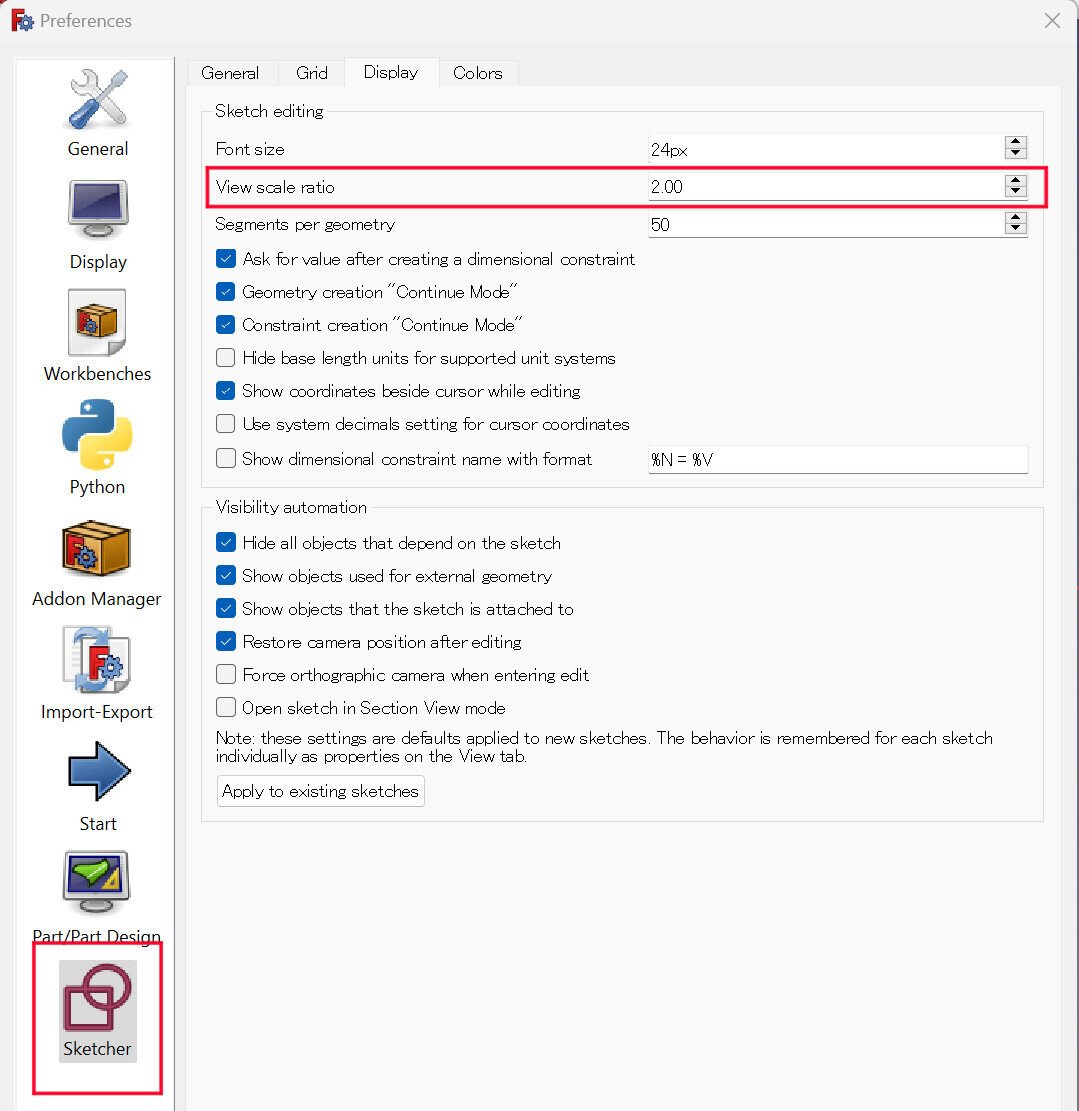Screen dimensions: 1079x1111
Task: Decrease Segments per geometry value
Action: click(1015, 229)
